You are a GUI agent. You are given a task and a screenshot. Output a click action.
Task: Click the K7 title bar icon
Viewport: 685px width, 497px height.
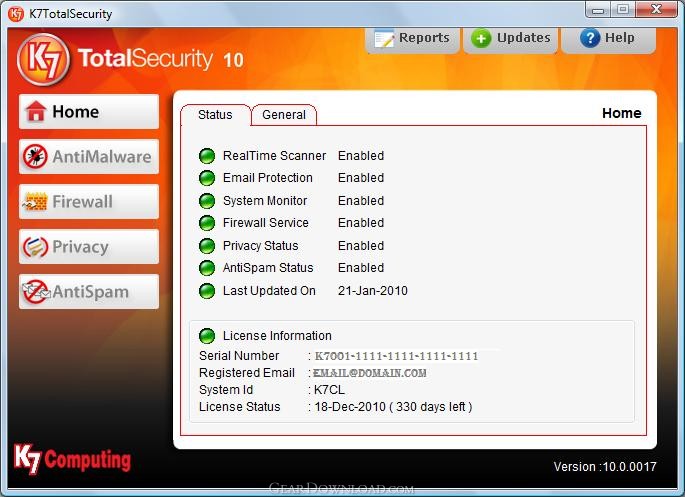click(x=16, y=14)
